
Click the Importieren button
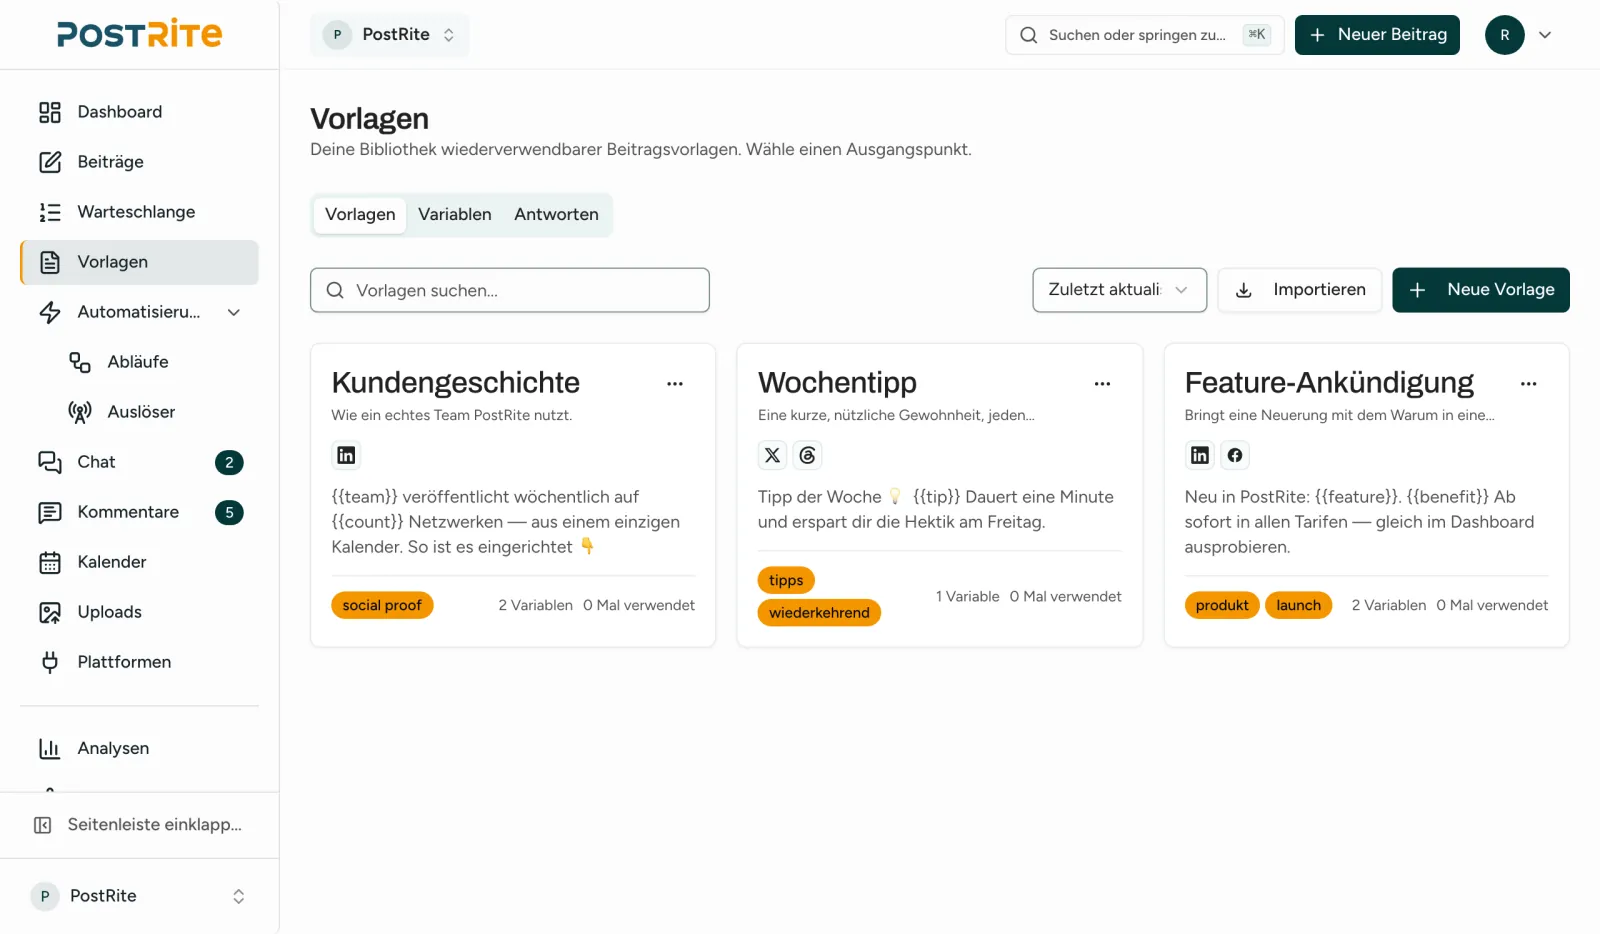point(1299,290)
